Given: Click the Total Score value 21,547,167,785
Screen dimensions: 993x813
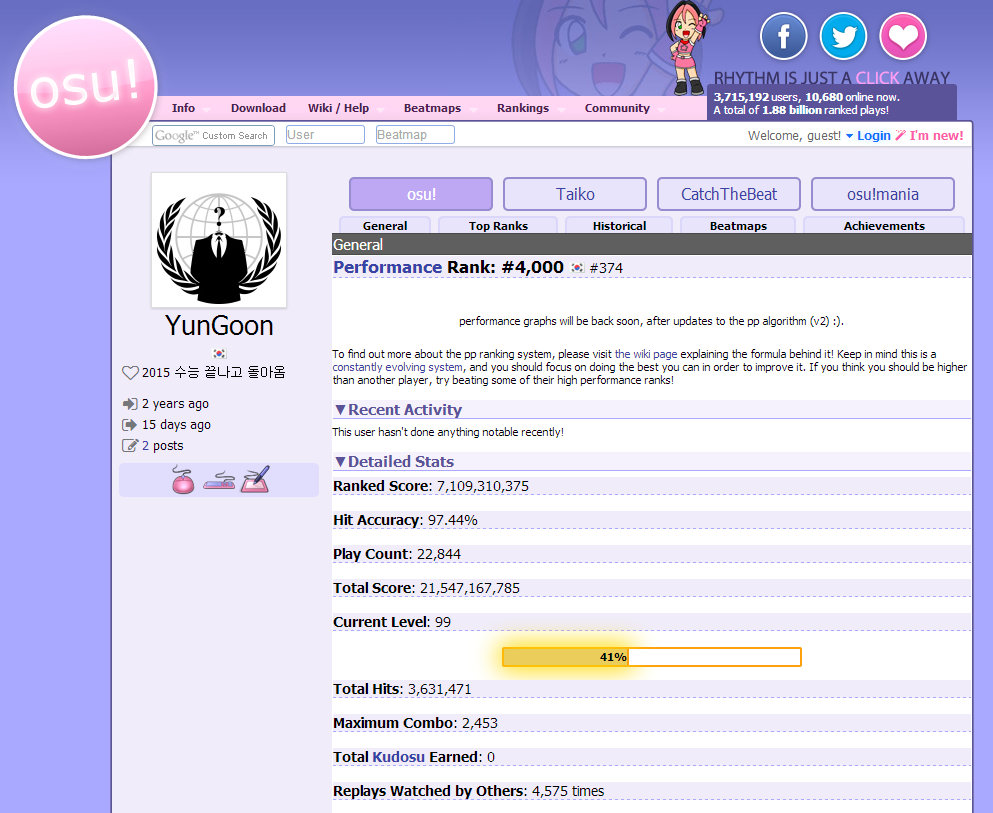Looking at the screenshot, I should coord(470,588).
